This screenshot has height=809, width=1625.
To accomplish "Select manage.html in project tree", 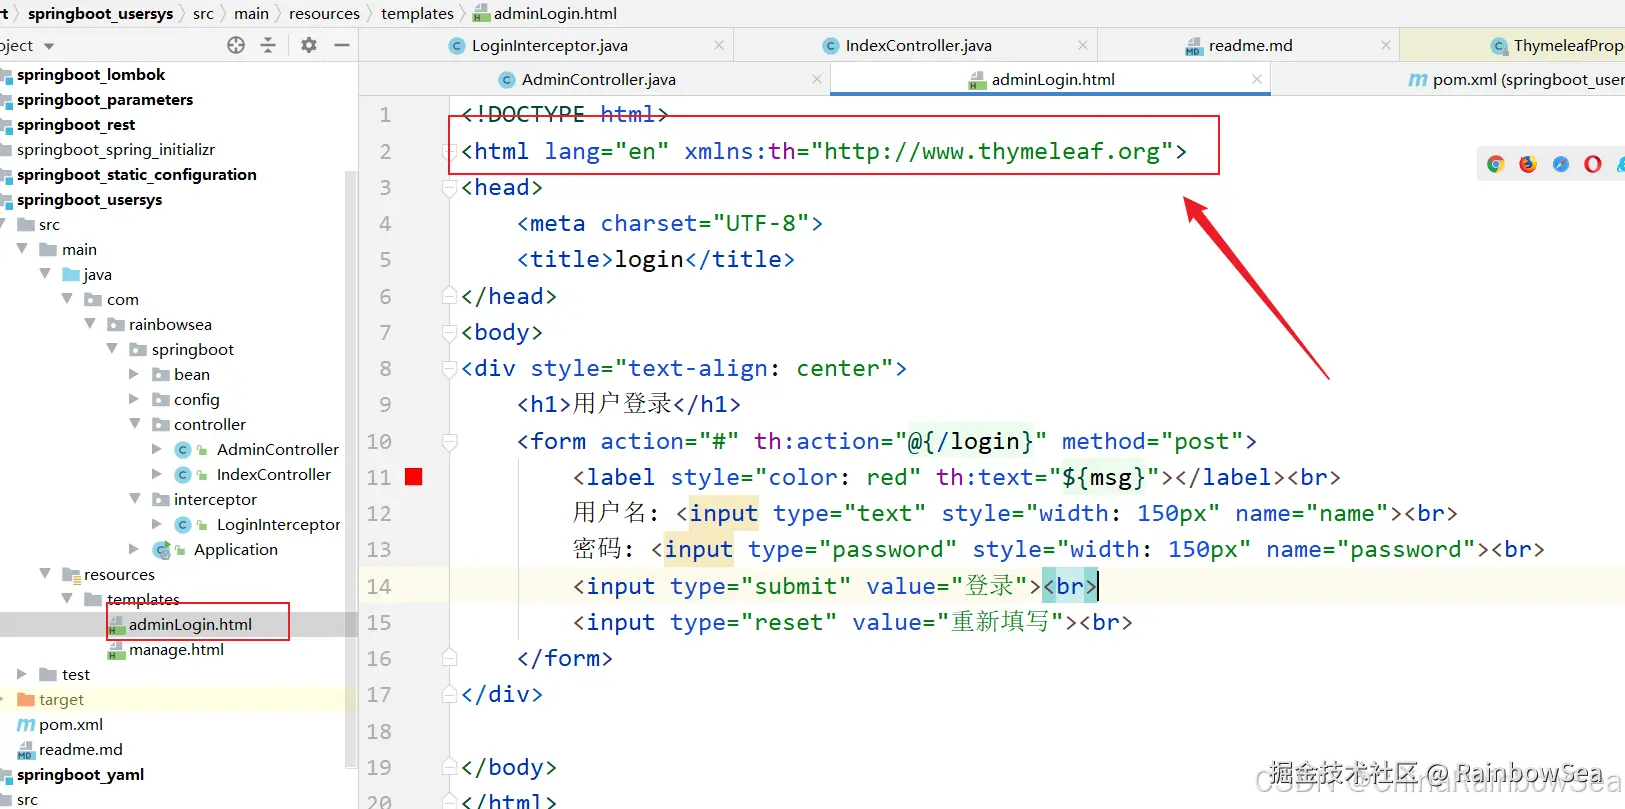I will tap(176, 649).
